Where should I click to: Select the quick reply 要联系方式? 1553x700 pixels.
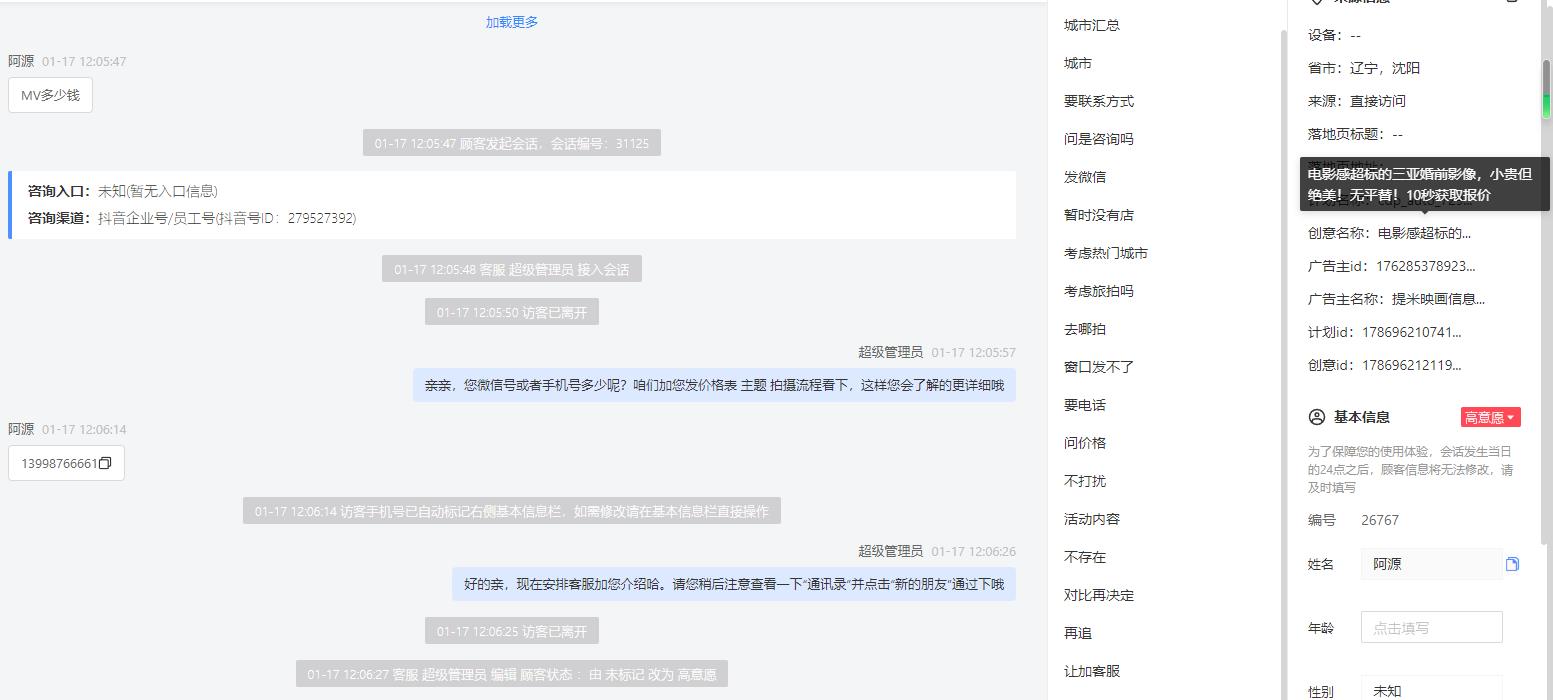[1099, 101]
